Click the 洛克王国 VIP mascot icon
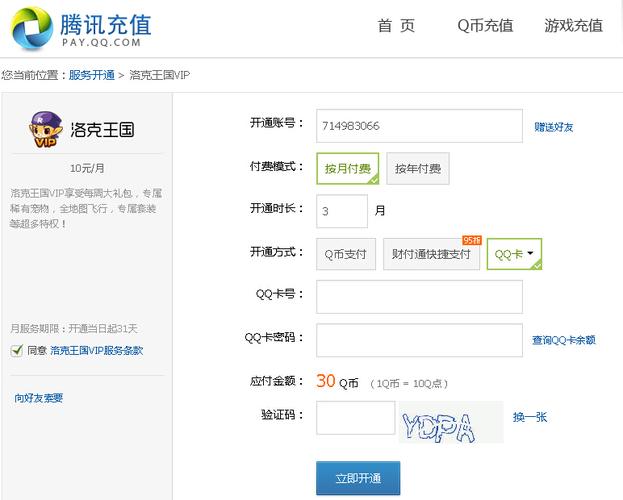The width and height of the screenshot is (623, 500). pos(46,130)
